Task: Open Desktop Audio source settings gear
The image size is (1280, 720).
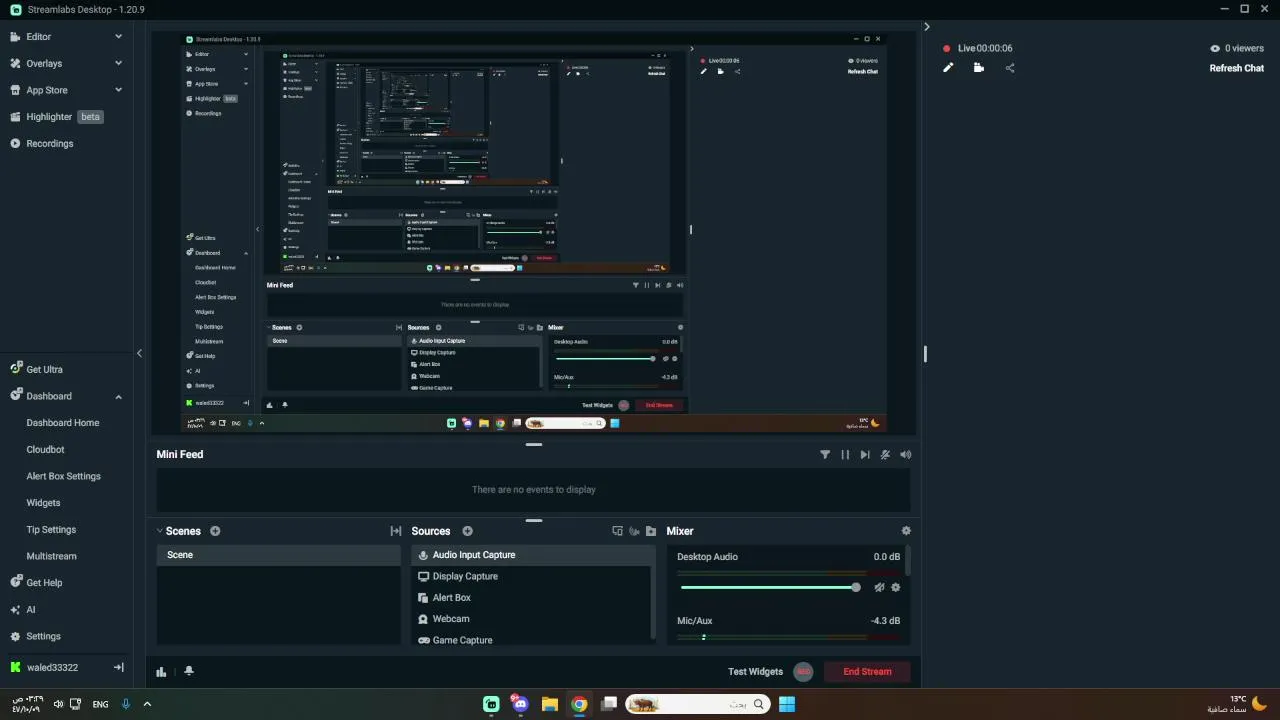Action: [895, 588]
